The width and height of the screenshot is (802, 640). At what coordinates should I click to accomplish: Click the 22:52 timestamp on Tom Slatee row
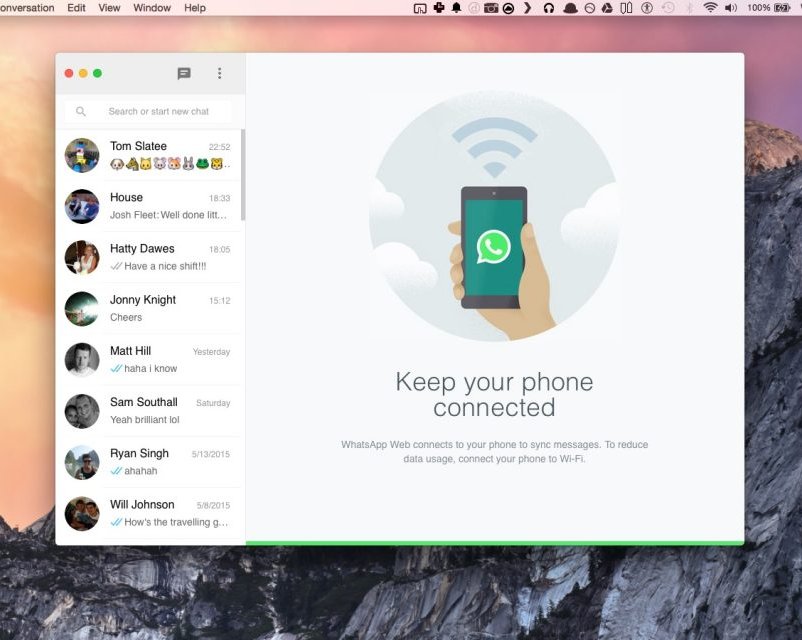(219, 147)
